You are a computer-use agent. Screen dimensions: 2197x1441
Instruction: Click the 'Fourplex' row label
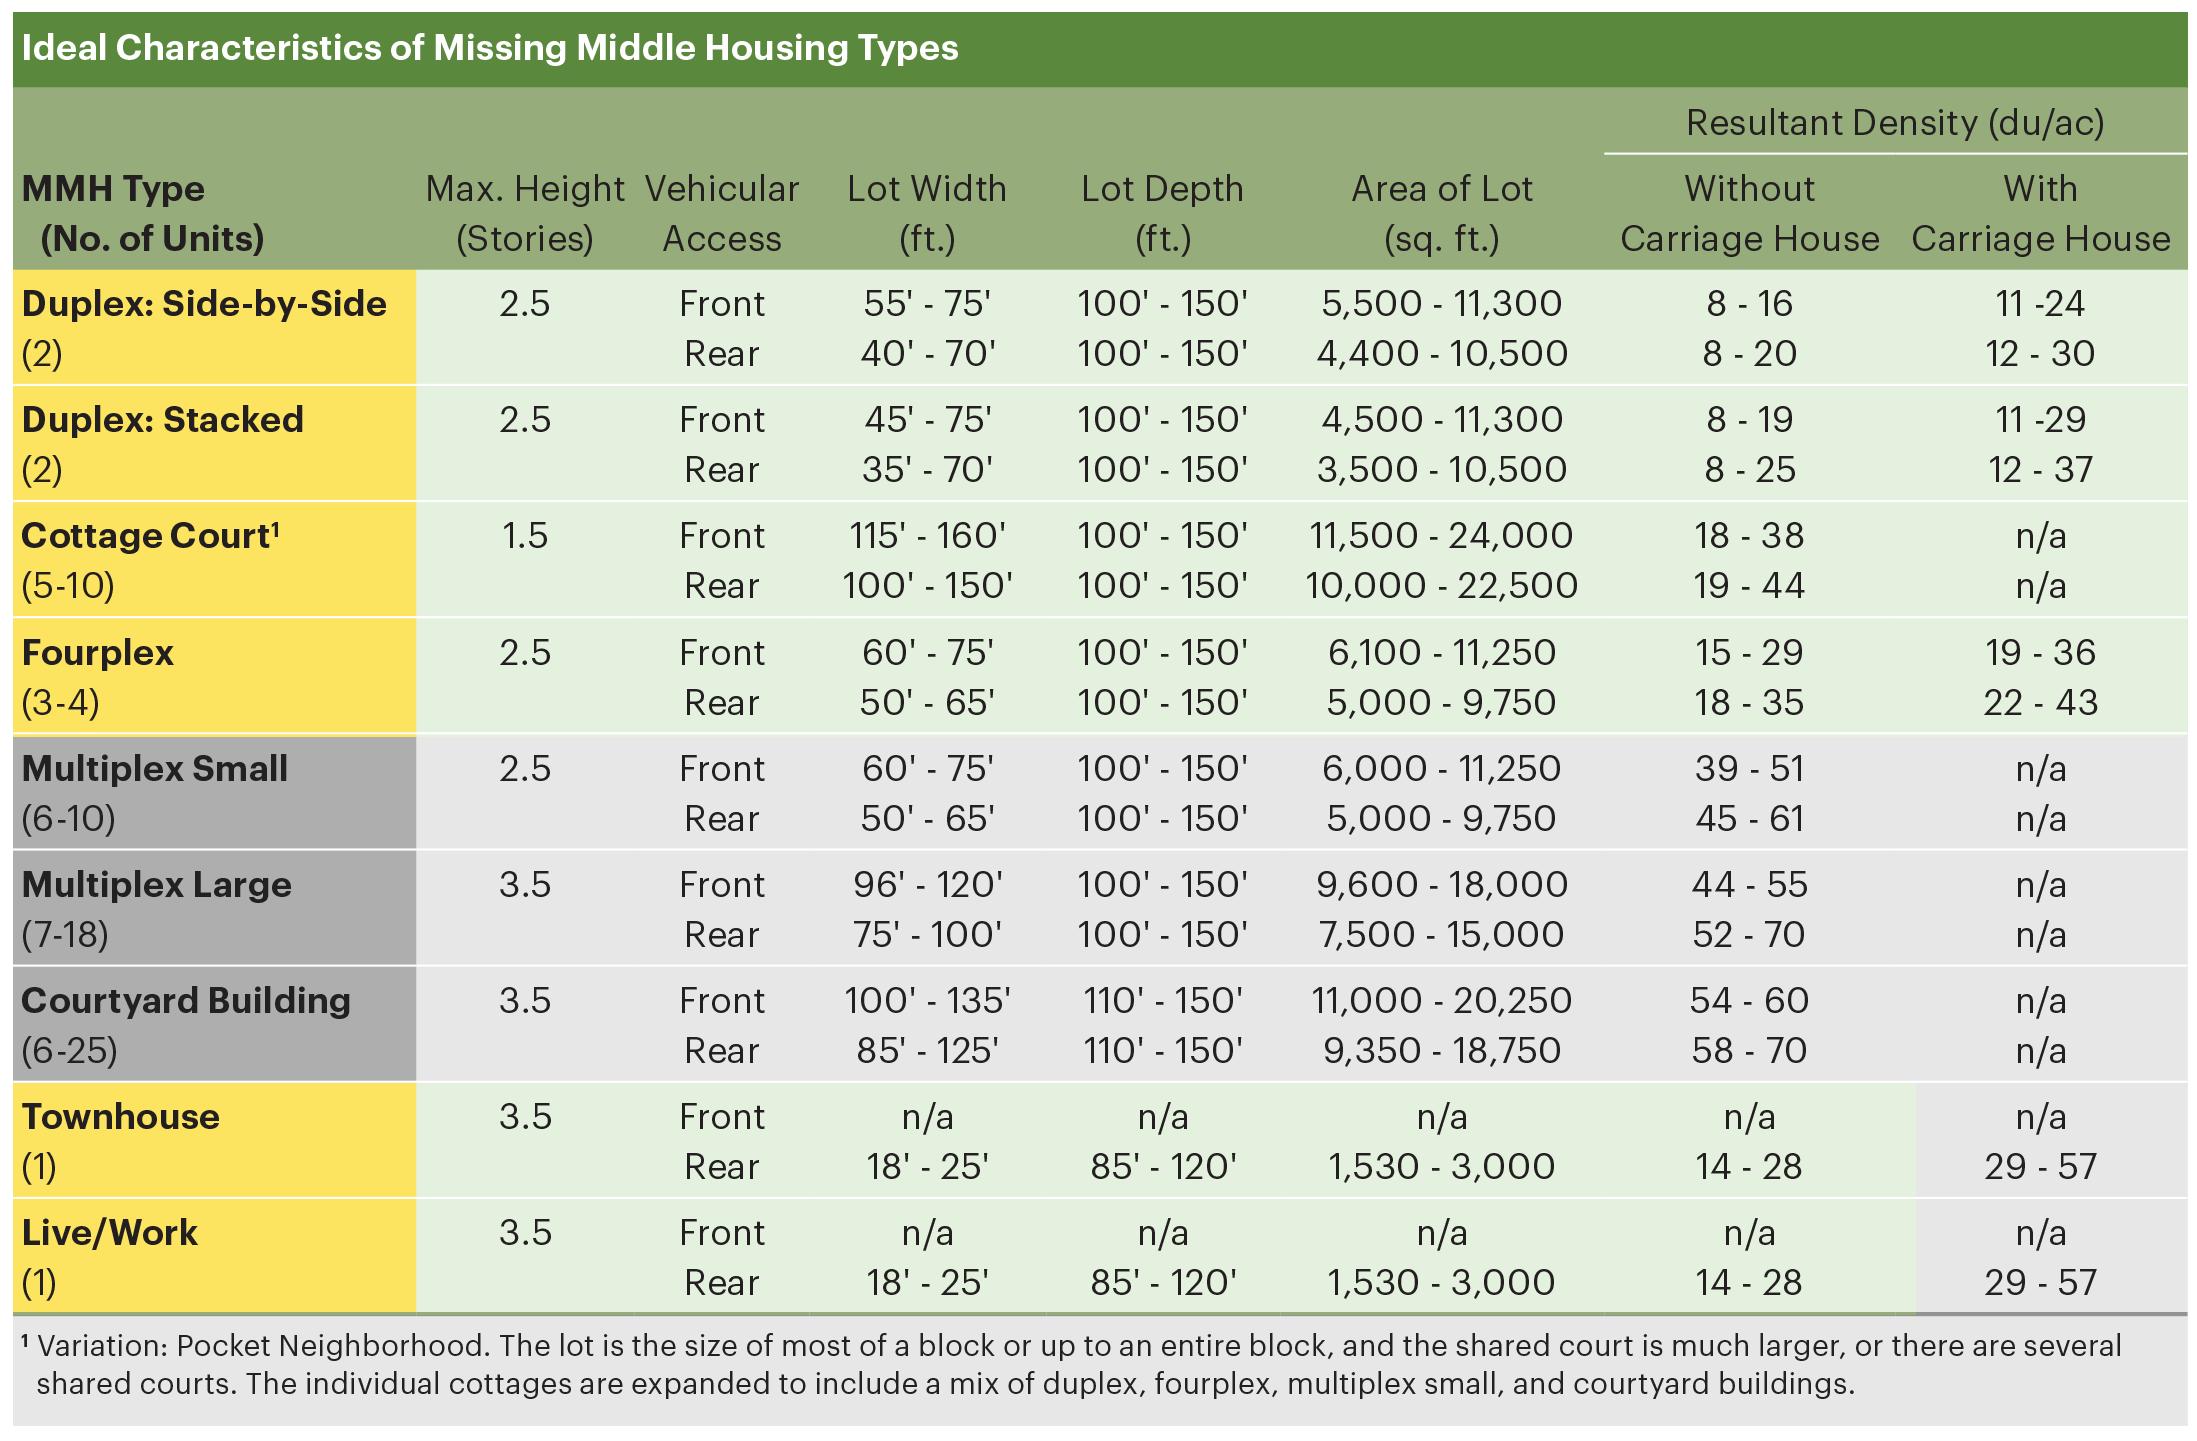tap(97, 653)
